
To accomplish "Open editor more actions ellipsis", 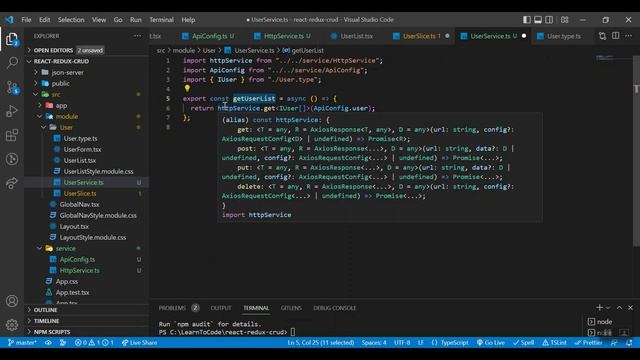I will 629,36.
